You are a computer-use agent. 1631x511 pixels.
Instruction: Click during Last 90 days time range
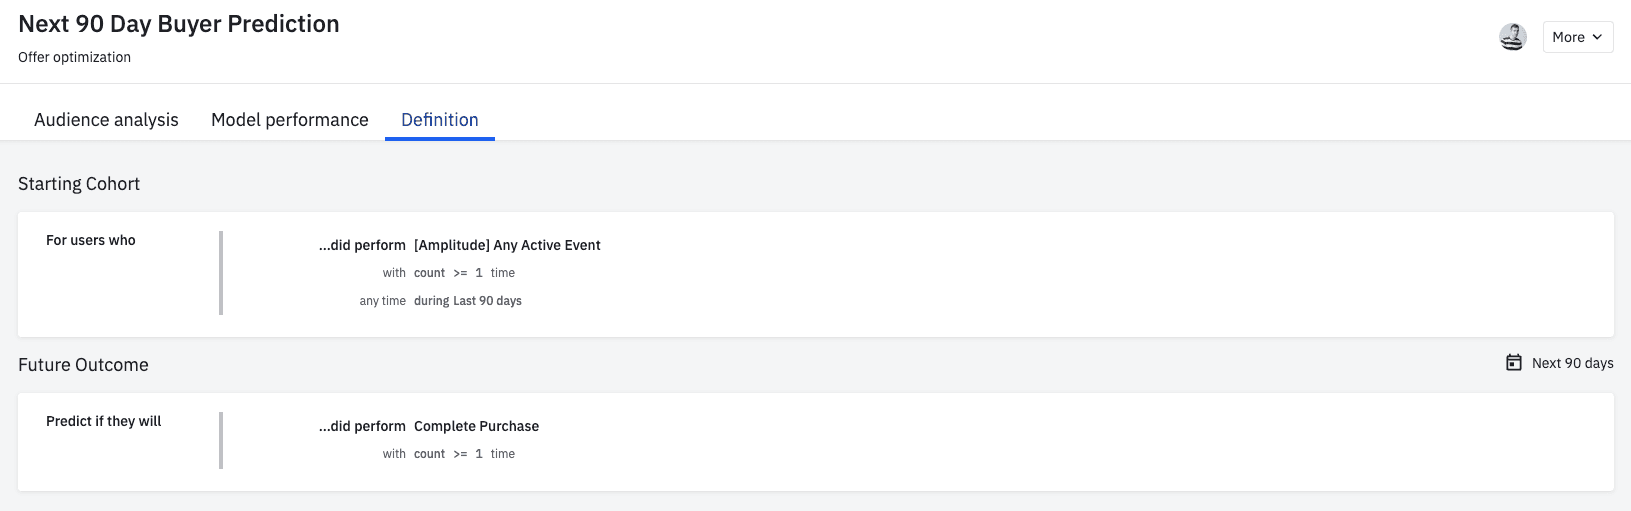(468, 301)
